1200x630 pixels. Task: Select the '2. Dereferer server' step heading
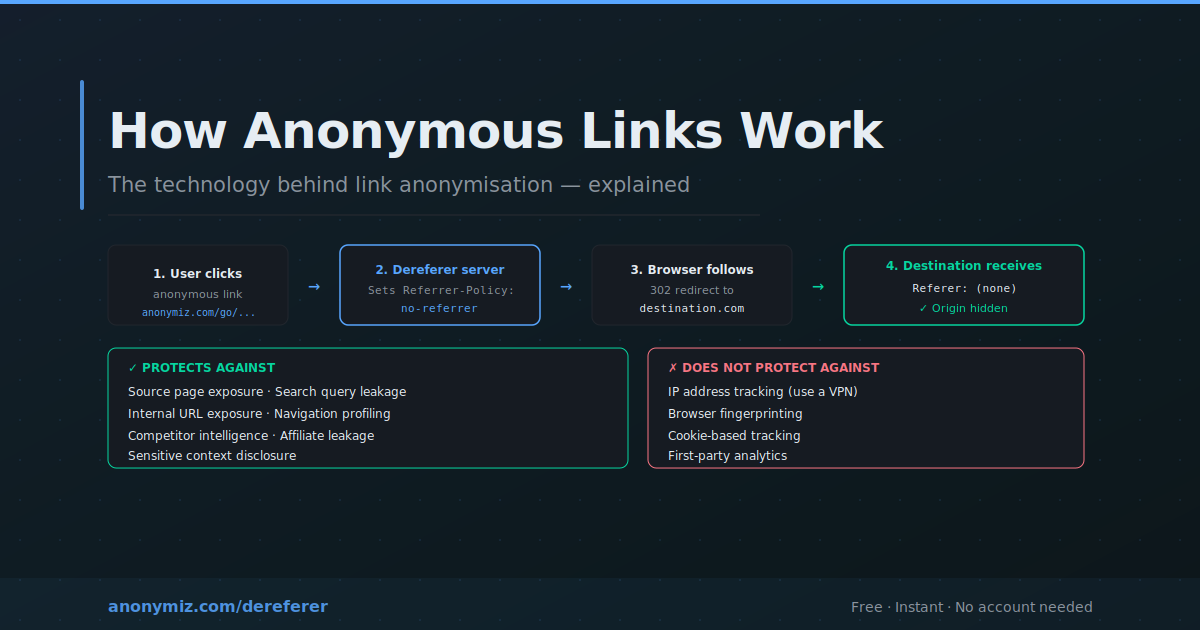440,270
